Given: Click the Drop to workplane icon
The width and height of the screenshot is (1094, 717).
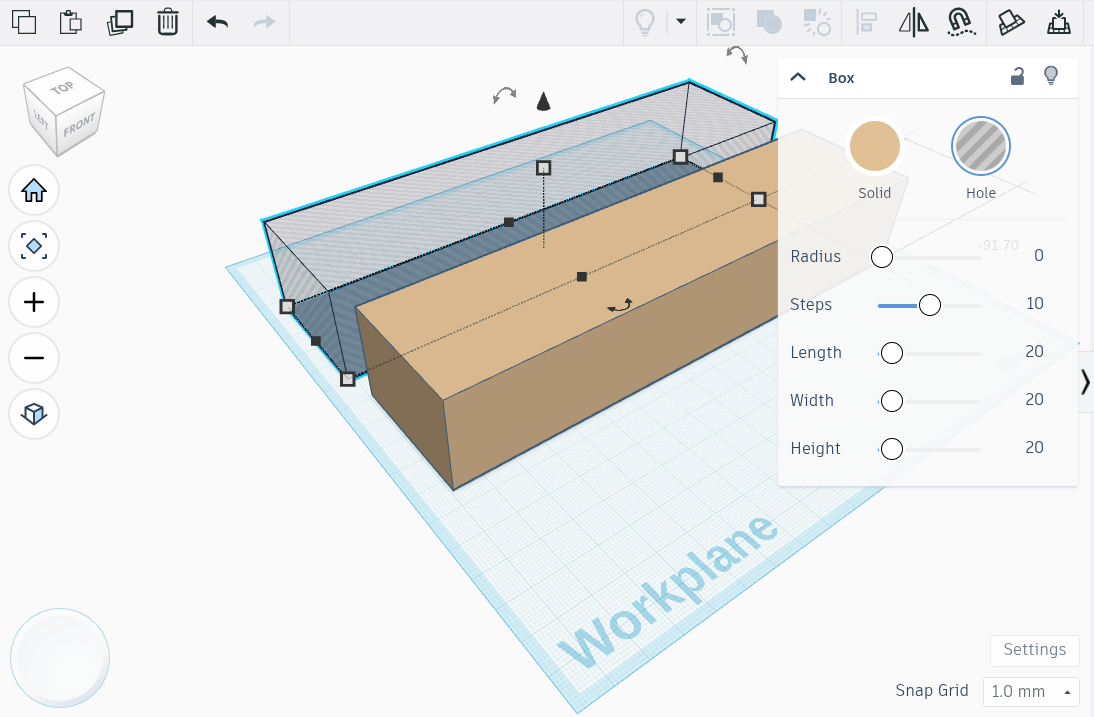Looking at the screenshot, I should coord(1059,22).
